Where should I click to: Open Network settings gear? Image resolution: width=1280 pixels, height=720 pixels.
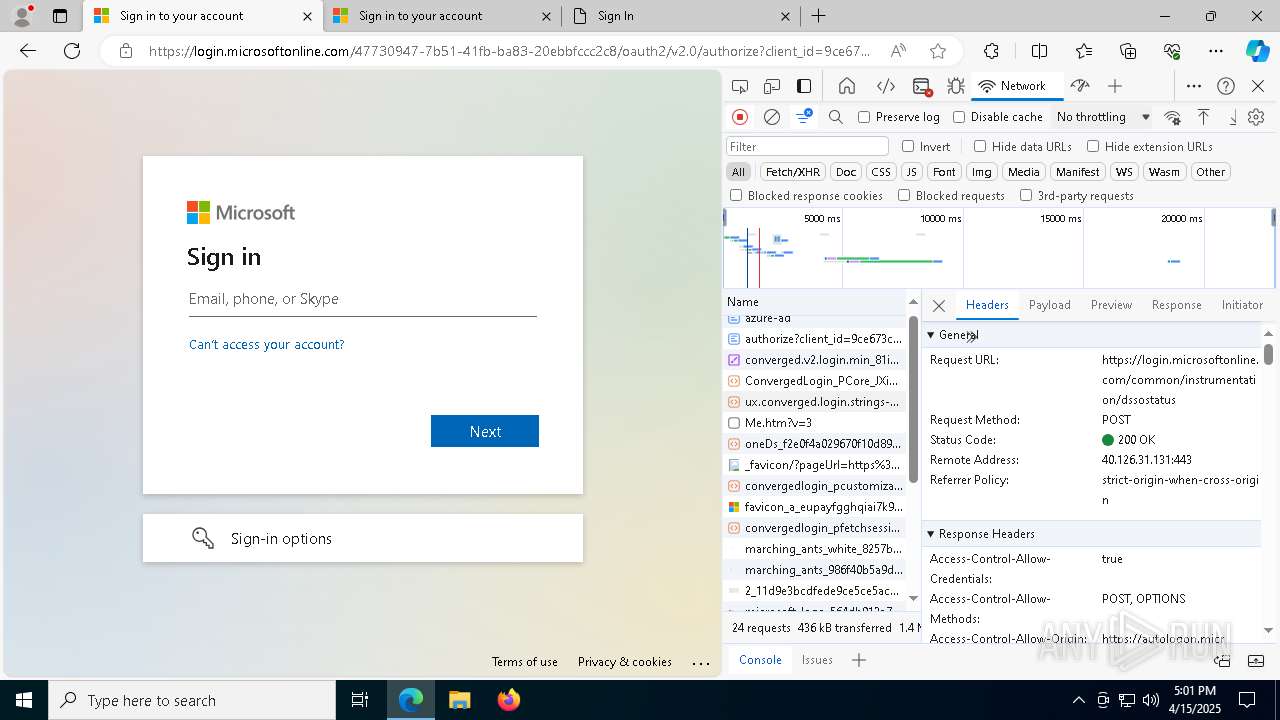[1256, 117]
